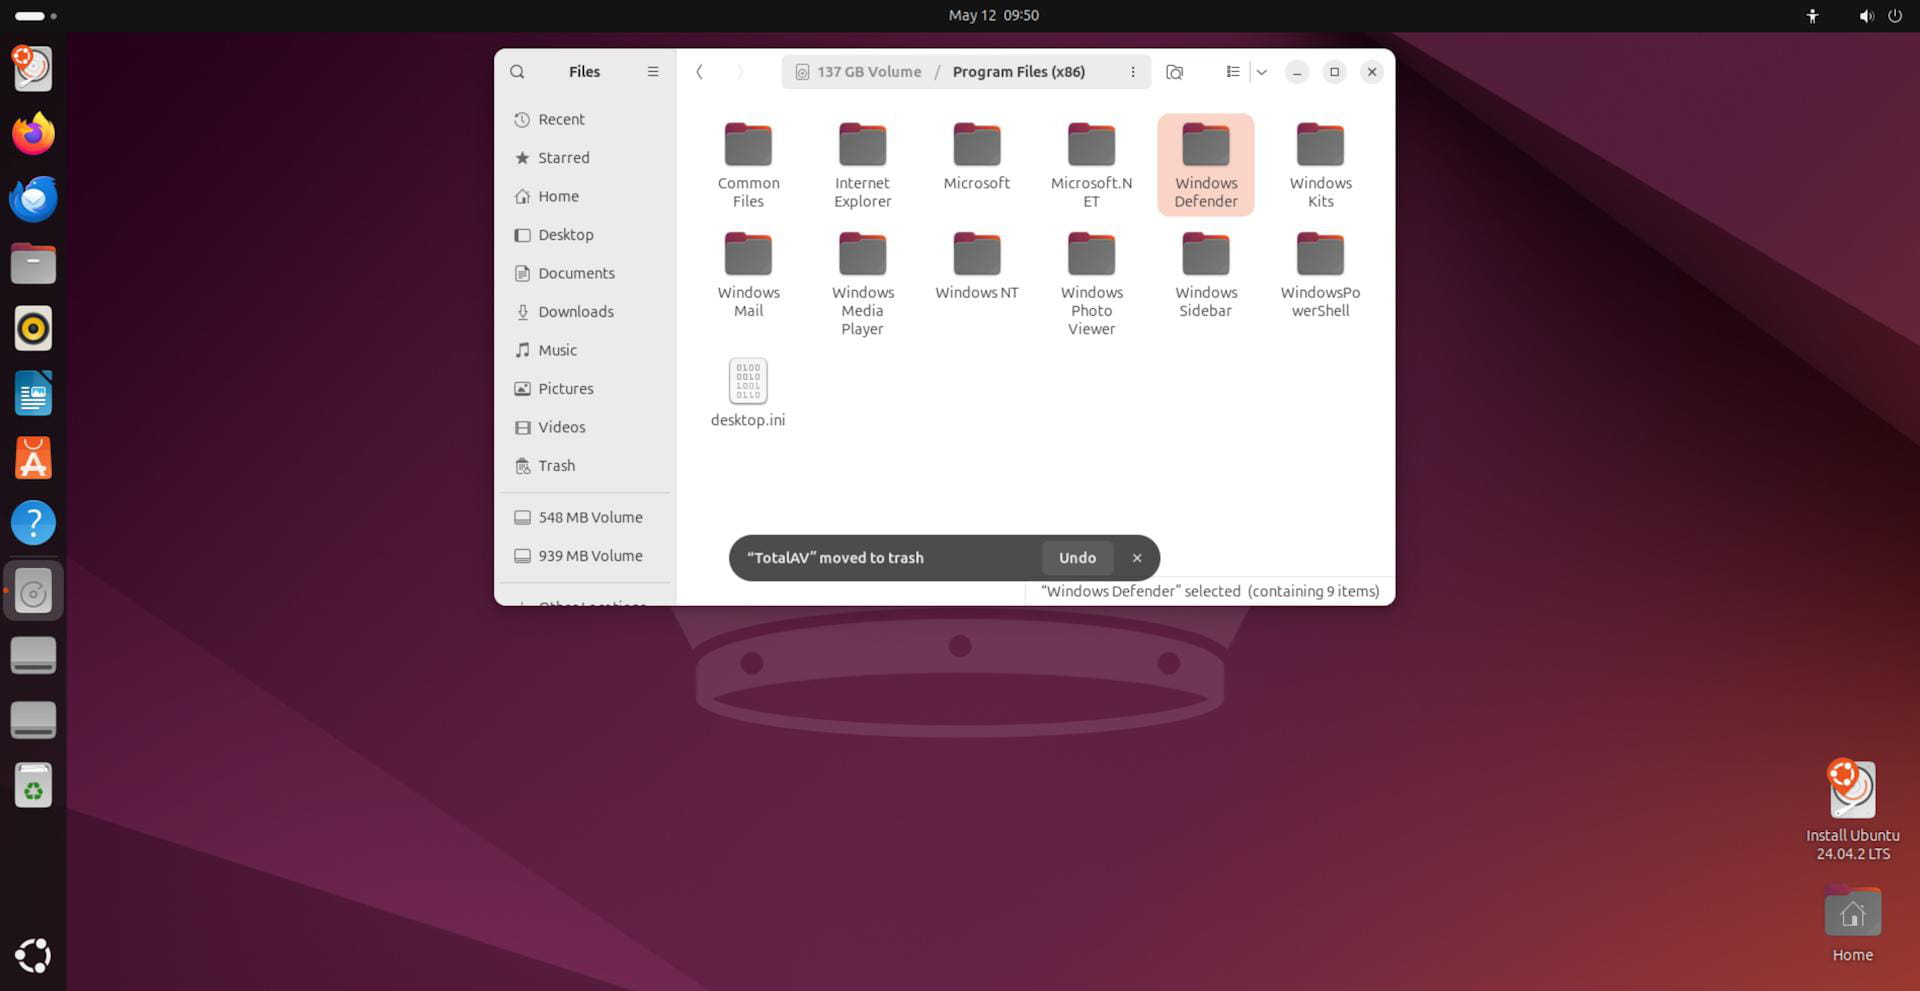Dismiss the TotalAV trash notification

click(x=1137, y=558)
